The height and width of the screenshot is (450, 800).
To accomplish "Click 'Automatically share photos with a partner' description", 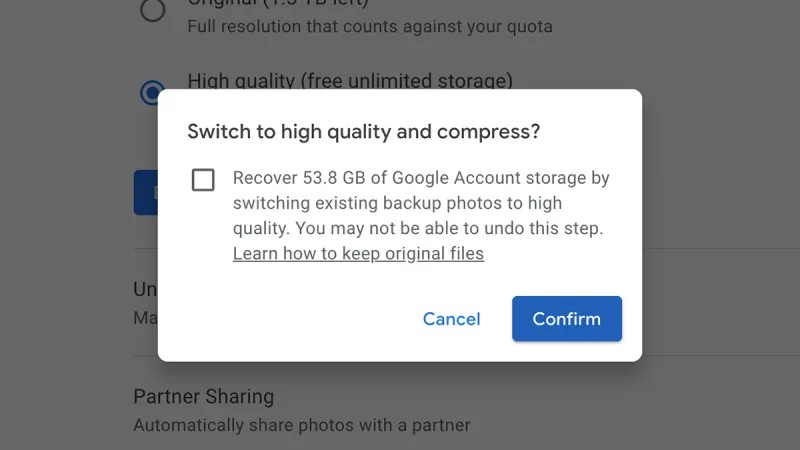I will (x=302, y=425).
